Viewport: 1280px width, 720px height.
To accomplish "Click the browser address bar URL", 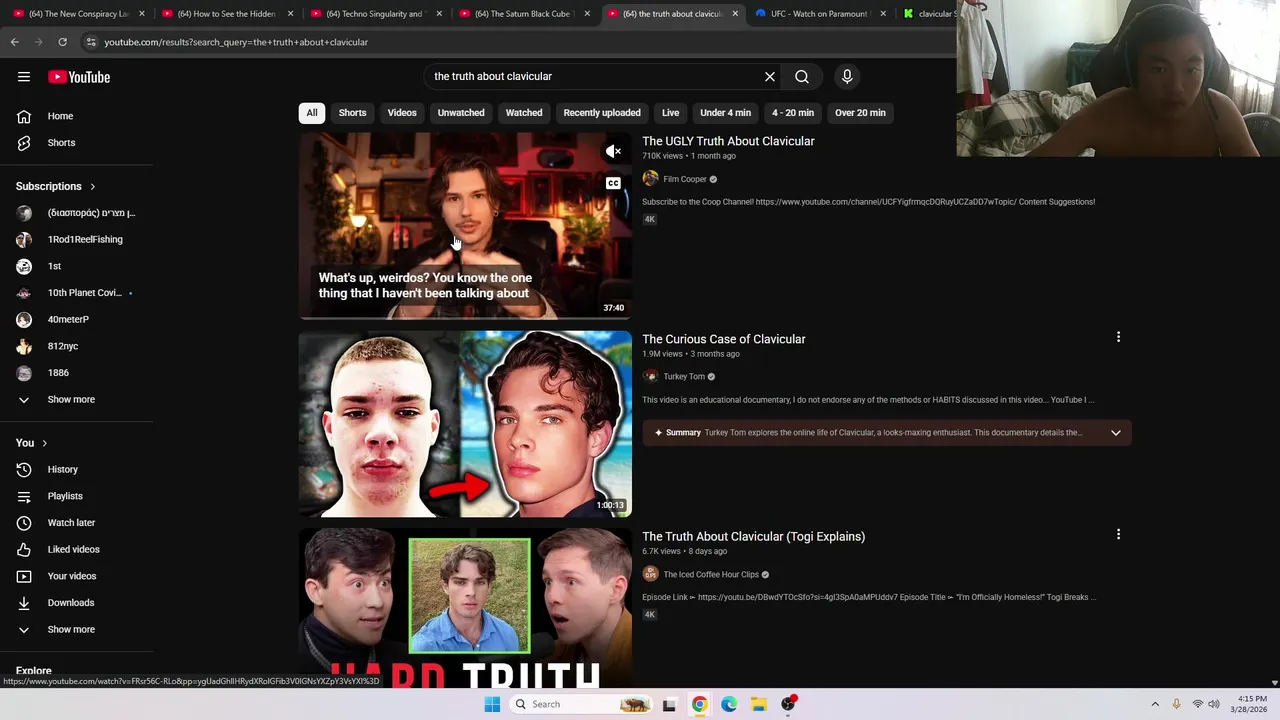I will (236, 42).
